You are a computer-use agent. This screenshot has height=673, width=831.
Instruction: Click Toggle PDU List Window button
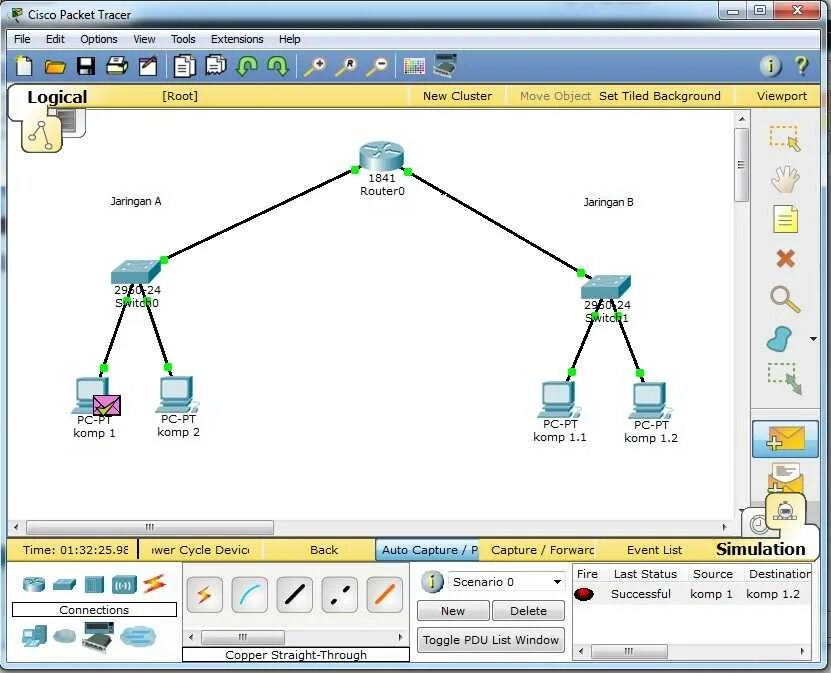tap(491, 640)
